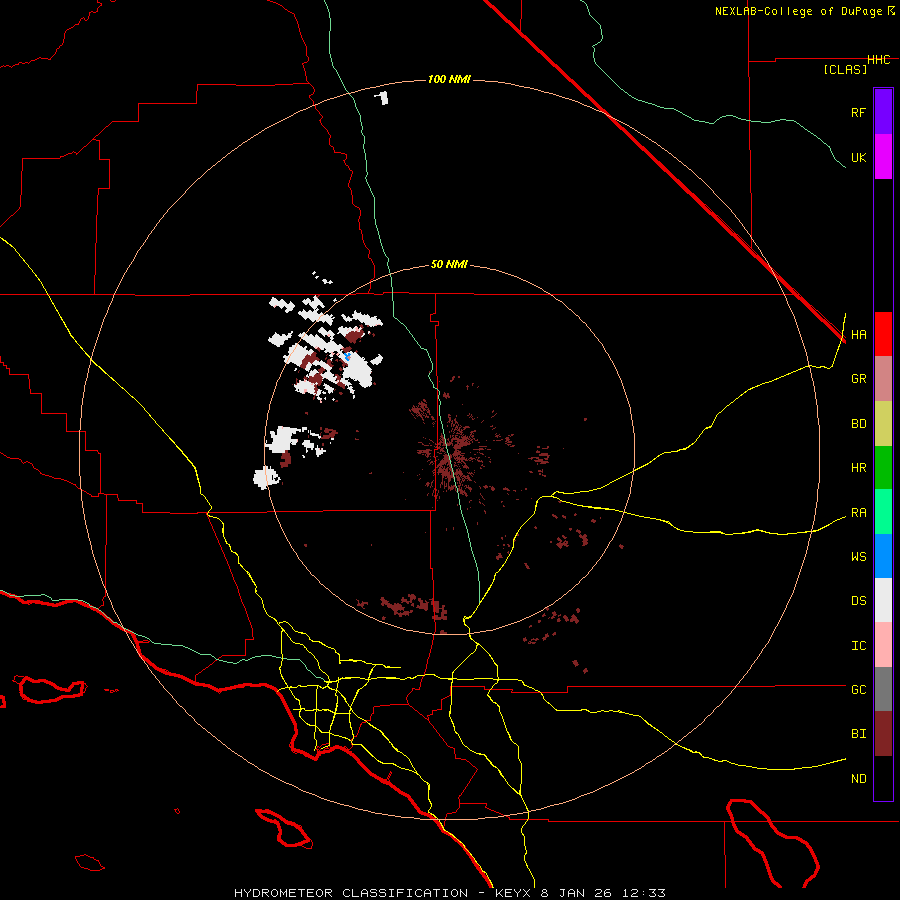Pick the red HA color swatch
Viewport: 900px width, 900px height.
coord(883,334)
